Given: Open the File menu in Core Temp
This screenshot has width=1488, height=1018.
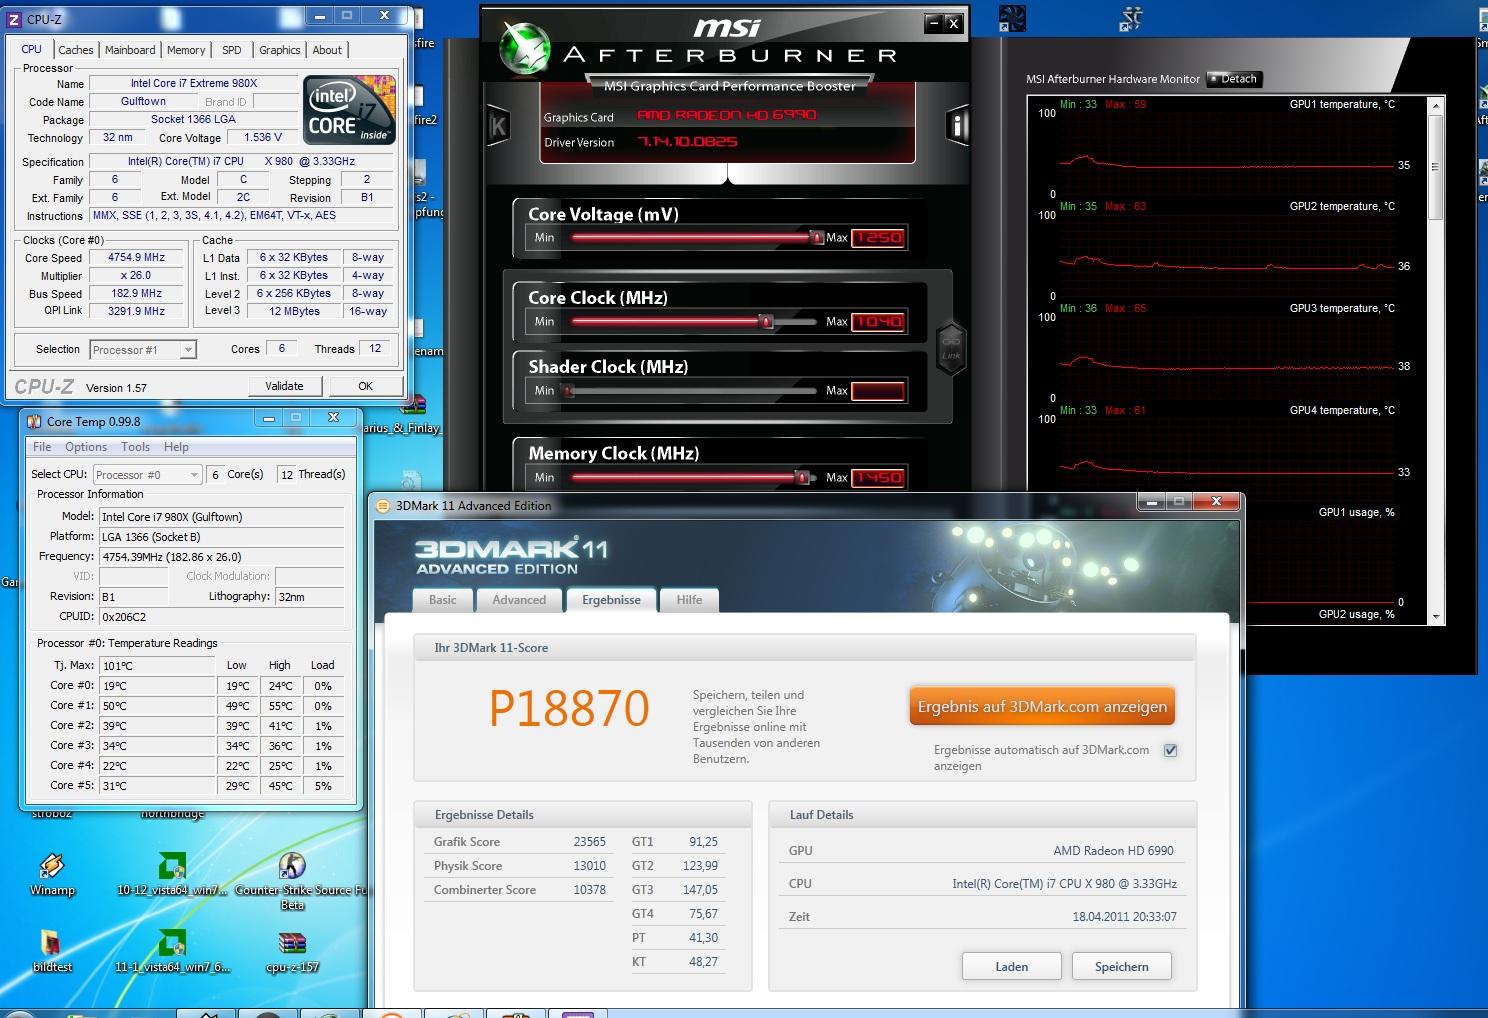Looking at the screenshot, I should tap(42, 447).
